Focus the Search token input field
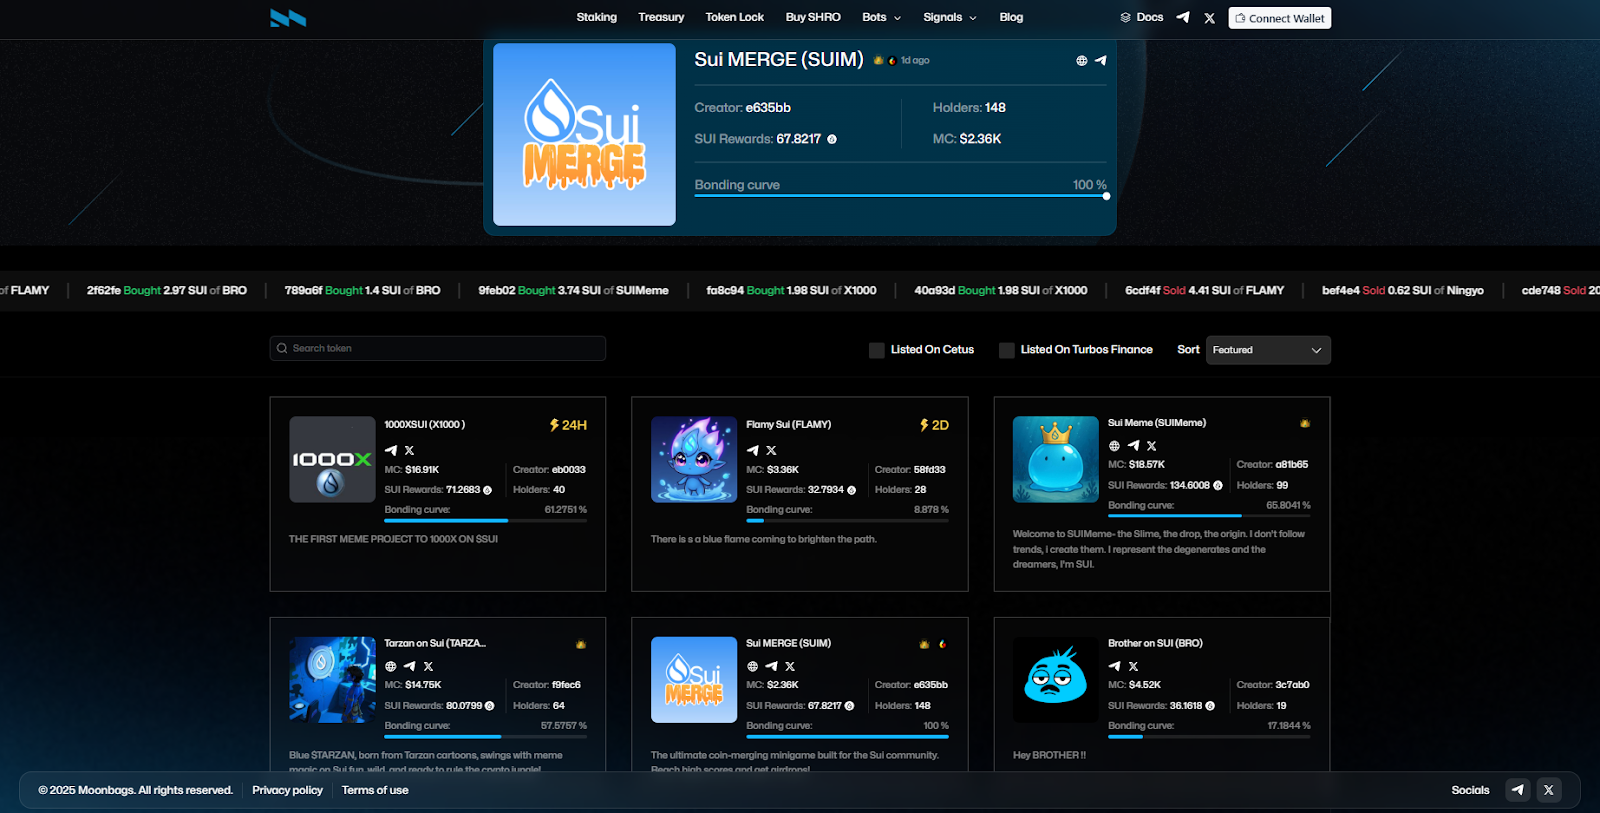This screenshot has width=1600, height=813. point(438,348)
